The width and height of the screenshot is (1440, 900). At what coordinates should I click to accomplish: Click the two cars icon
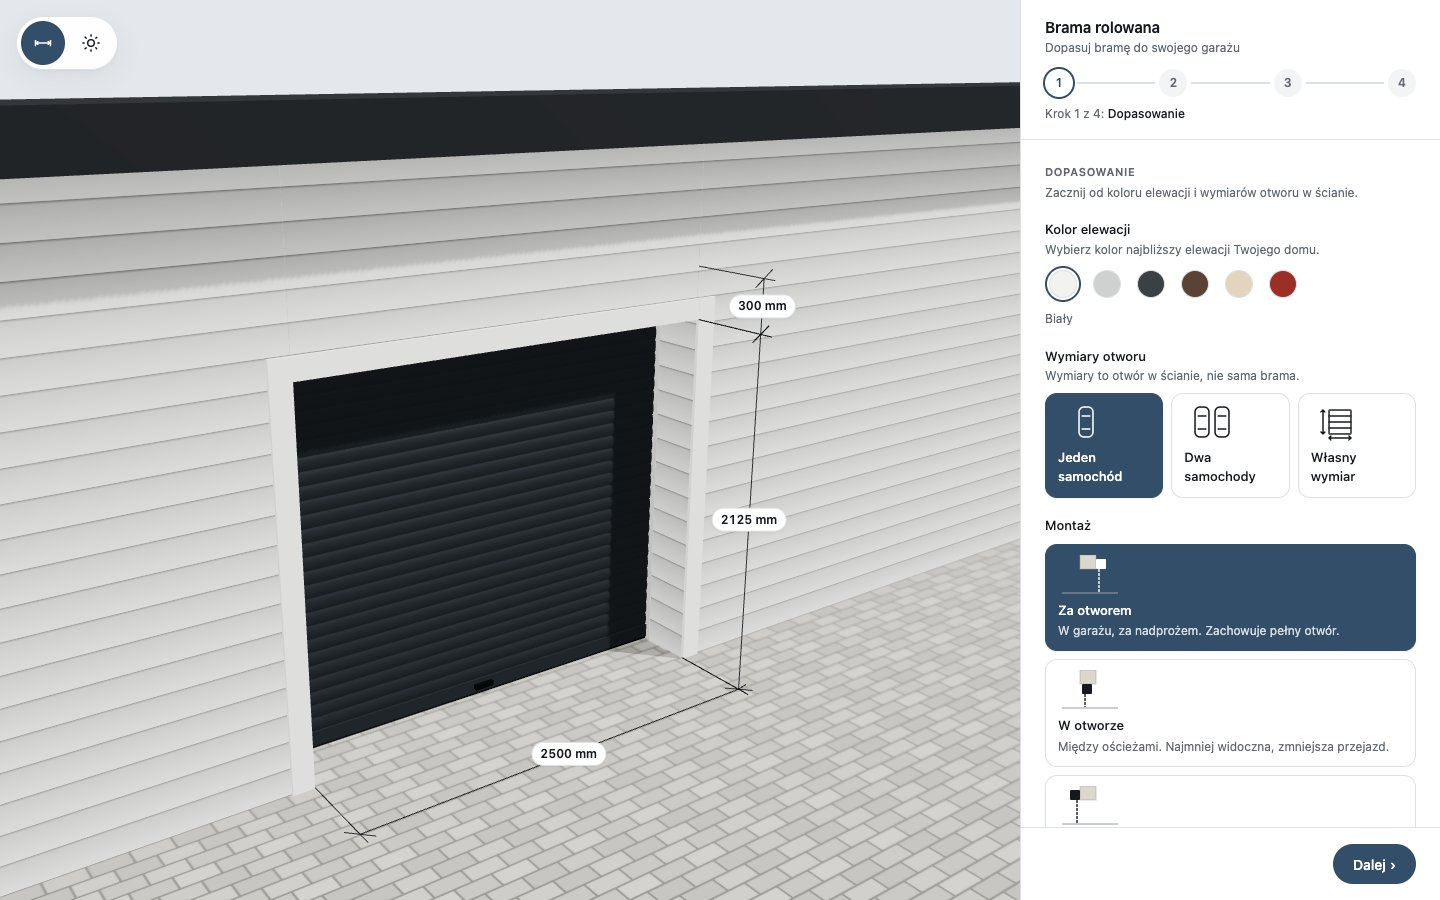coord(1212,422)
